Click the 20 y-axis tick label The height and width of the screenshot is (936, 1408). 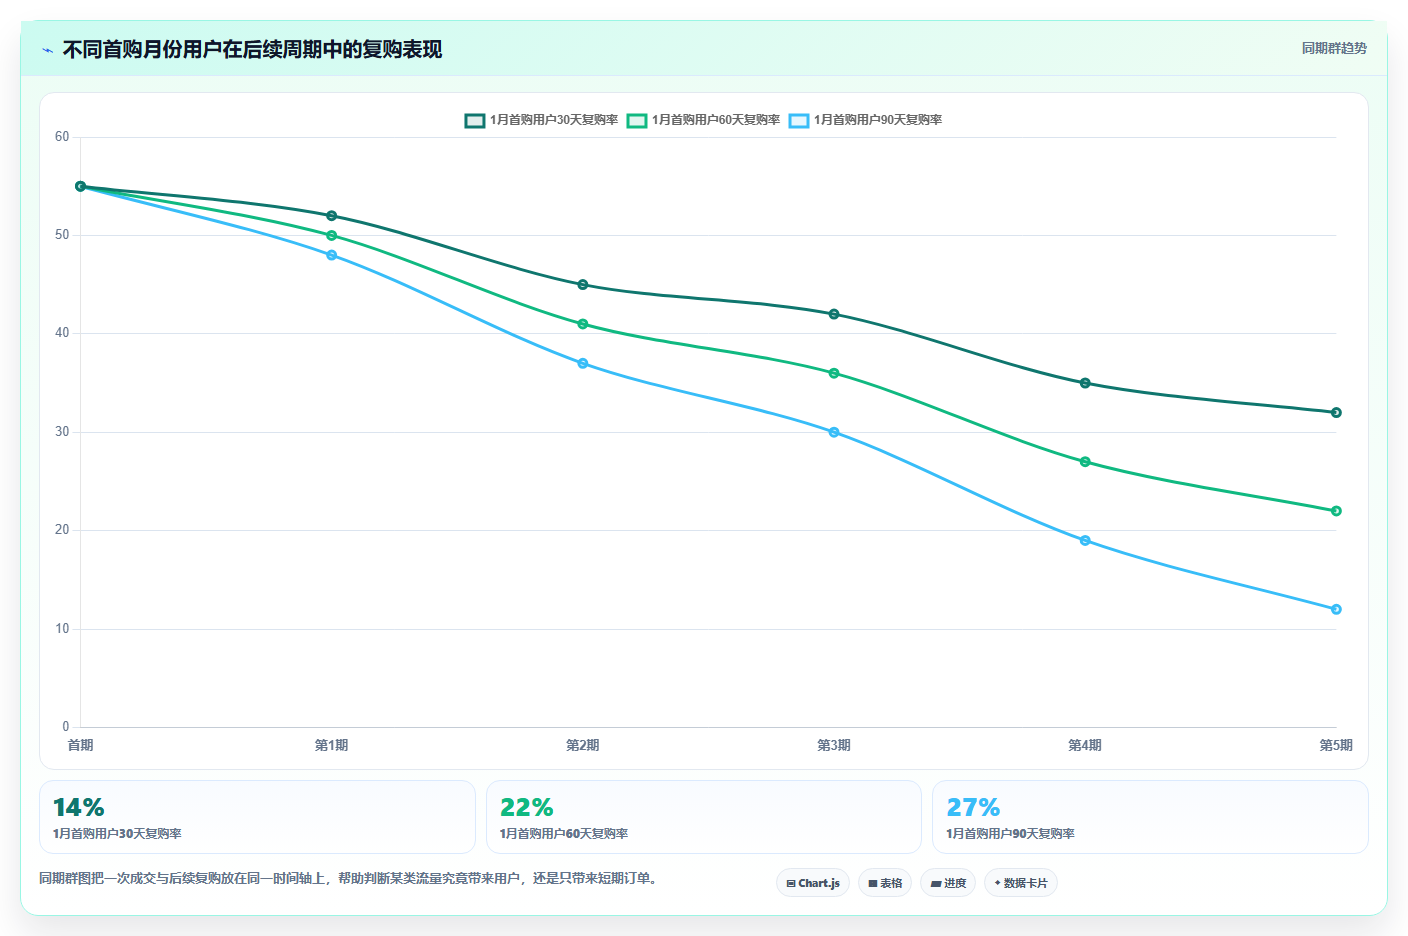tap(62, 530)
